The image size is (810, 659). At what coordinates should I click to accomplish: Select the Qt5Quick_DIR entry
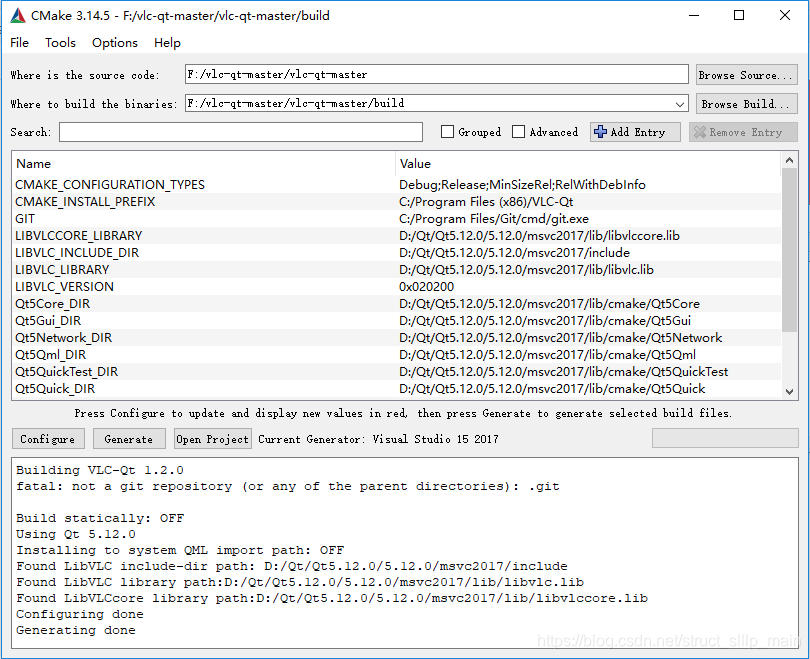tap(55, 389)
